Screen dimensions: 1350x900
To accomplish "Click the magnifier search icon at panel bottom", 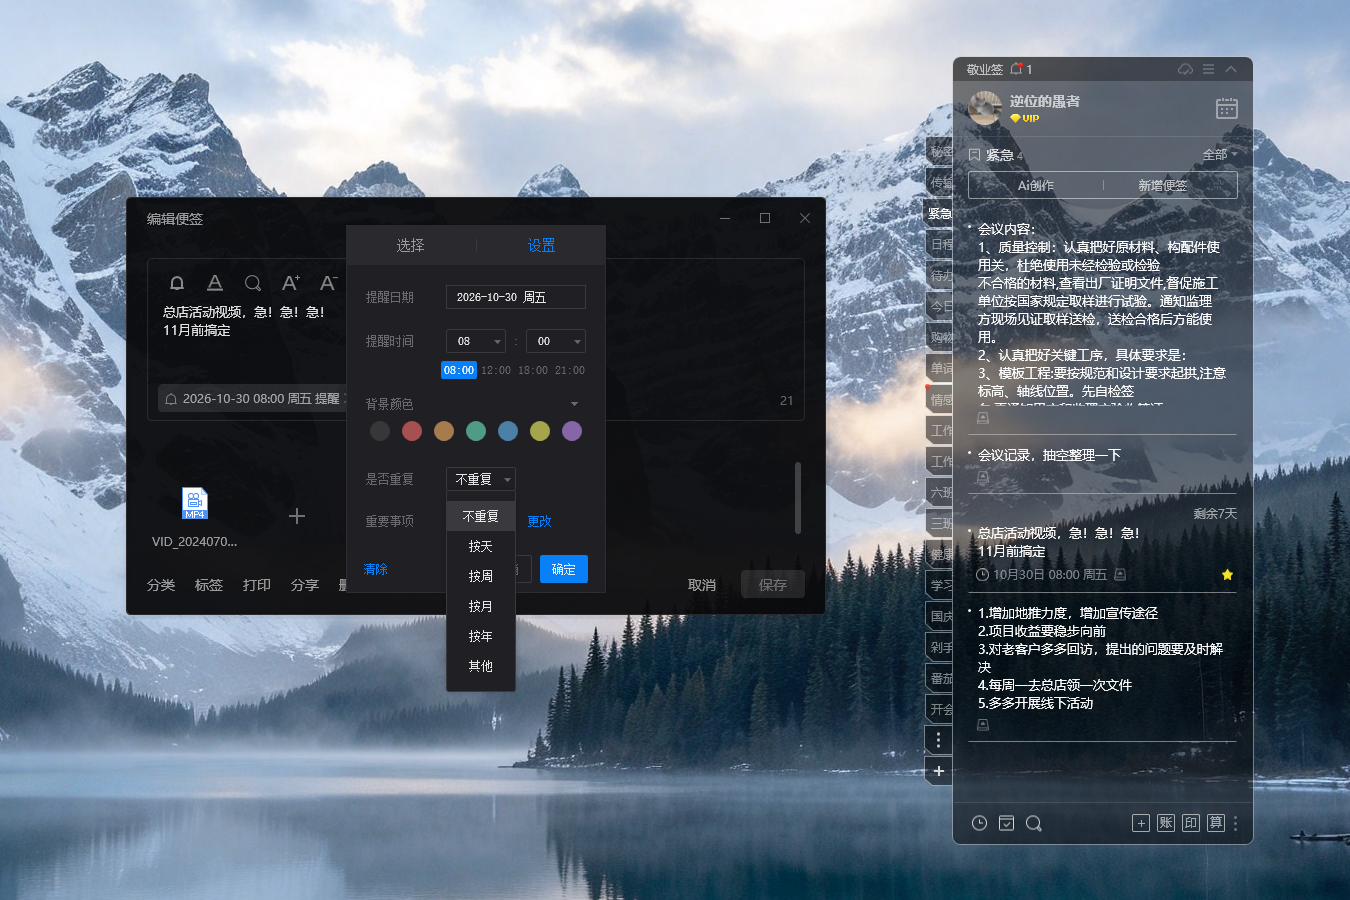I will pos(1034,823).
